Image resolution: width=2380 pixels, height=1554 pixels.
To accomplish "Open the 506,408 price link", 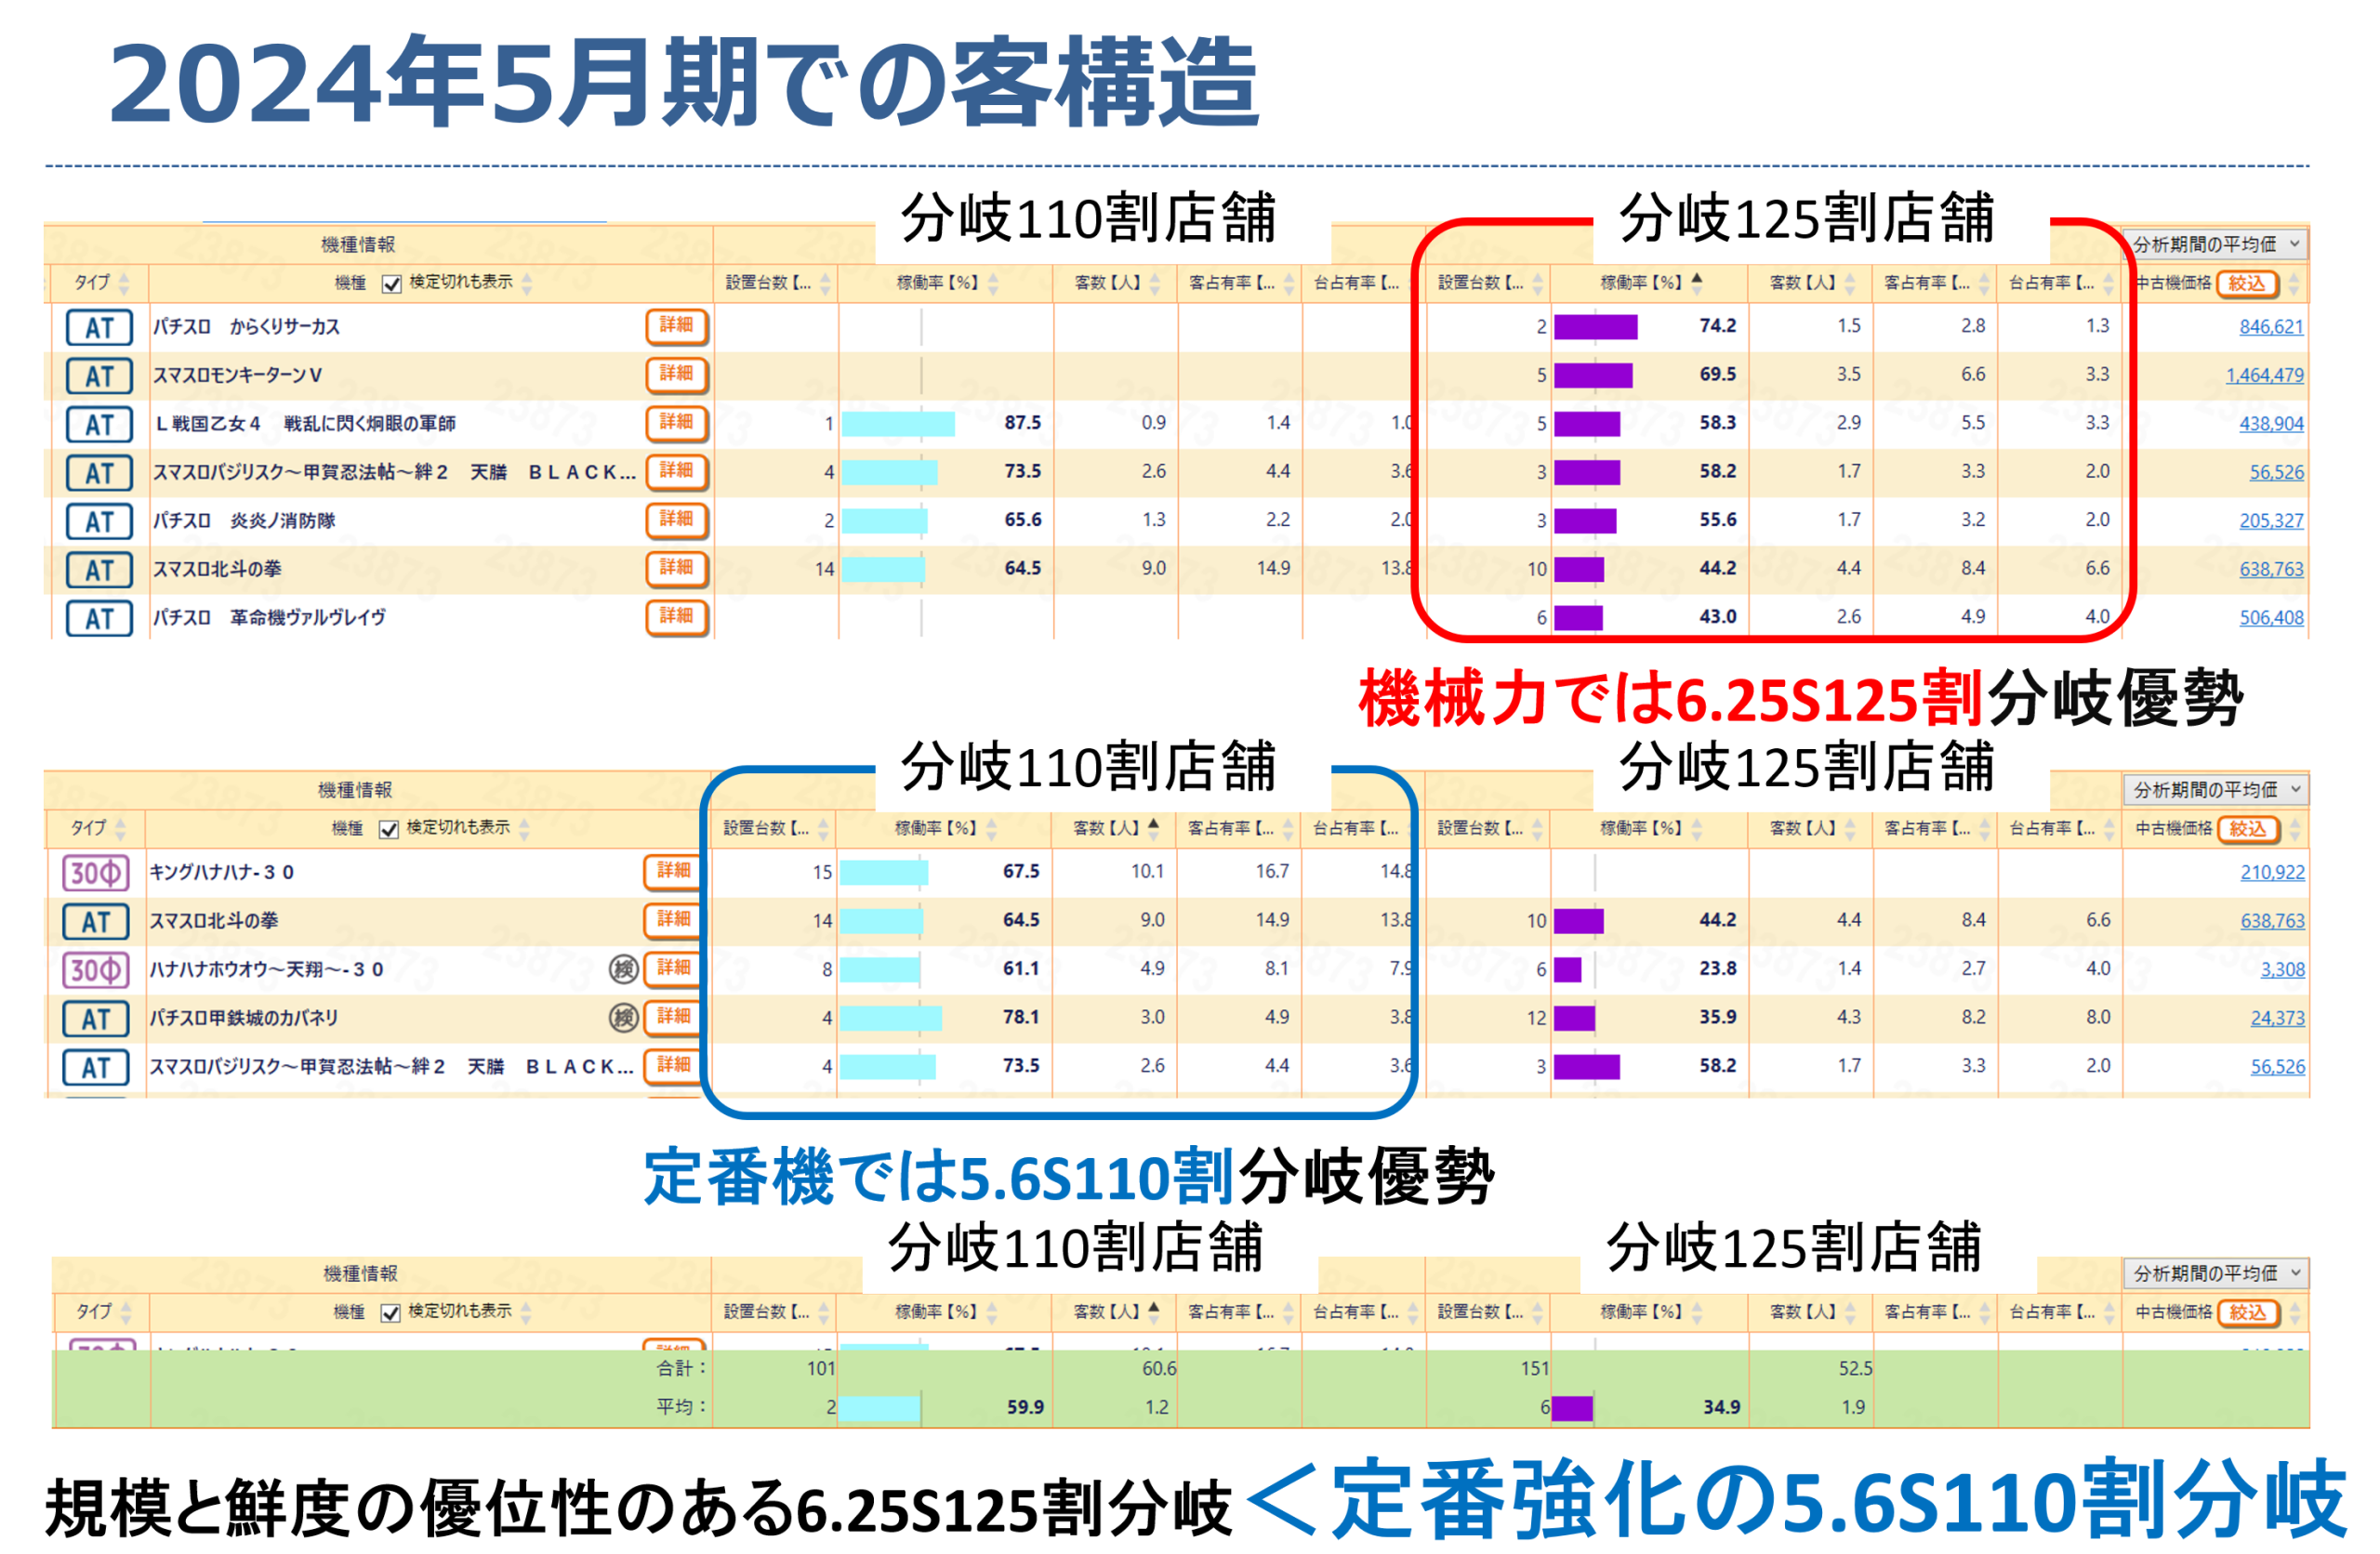I will click(2271, 618).
